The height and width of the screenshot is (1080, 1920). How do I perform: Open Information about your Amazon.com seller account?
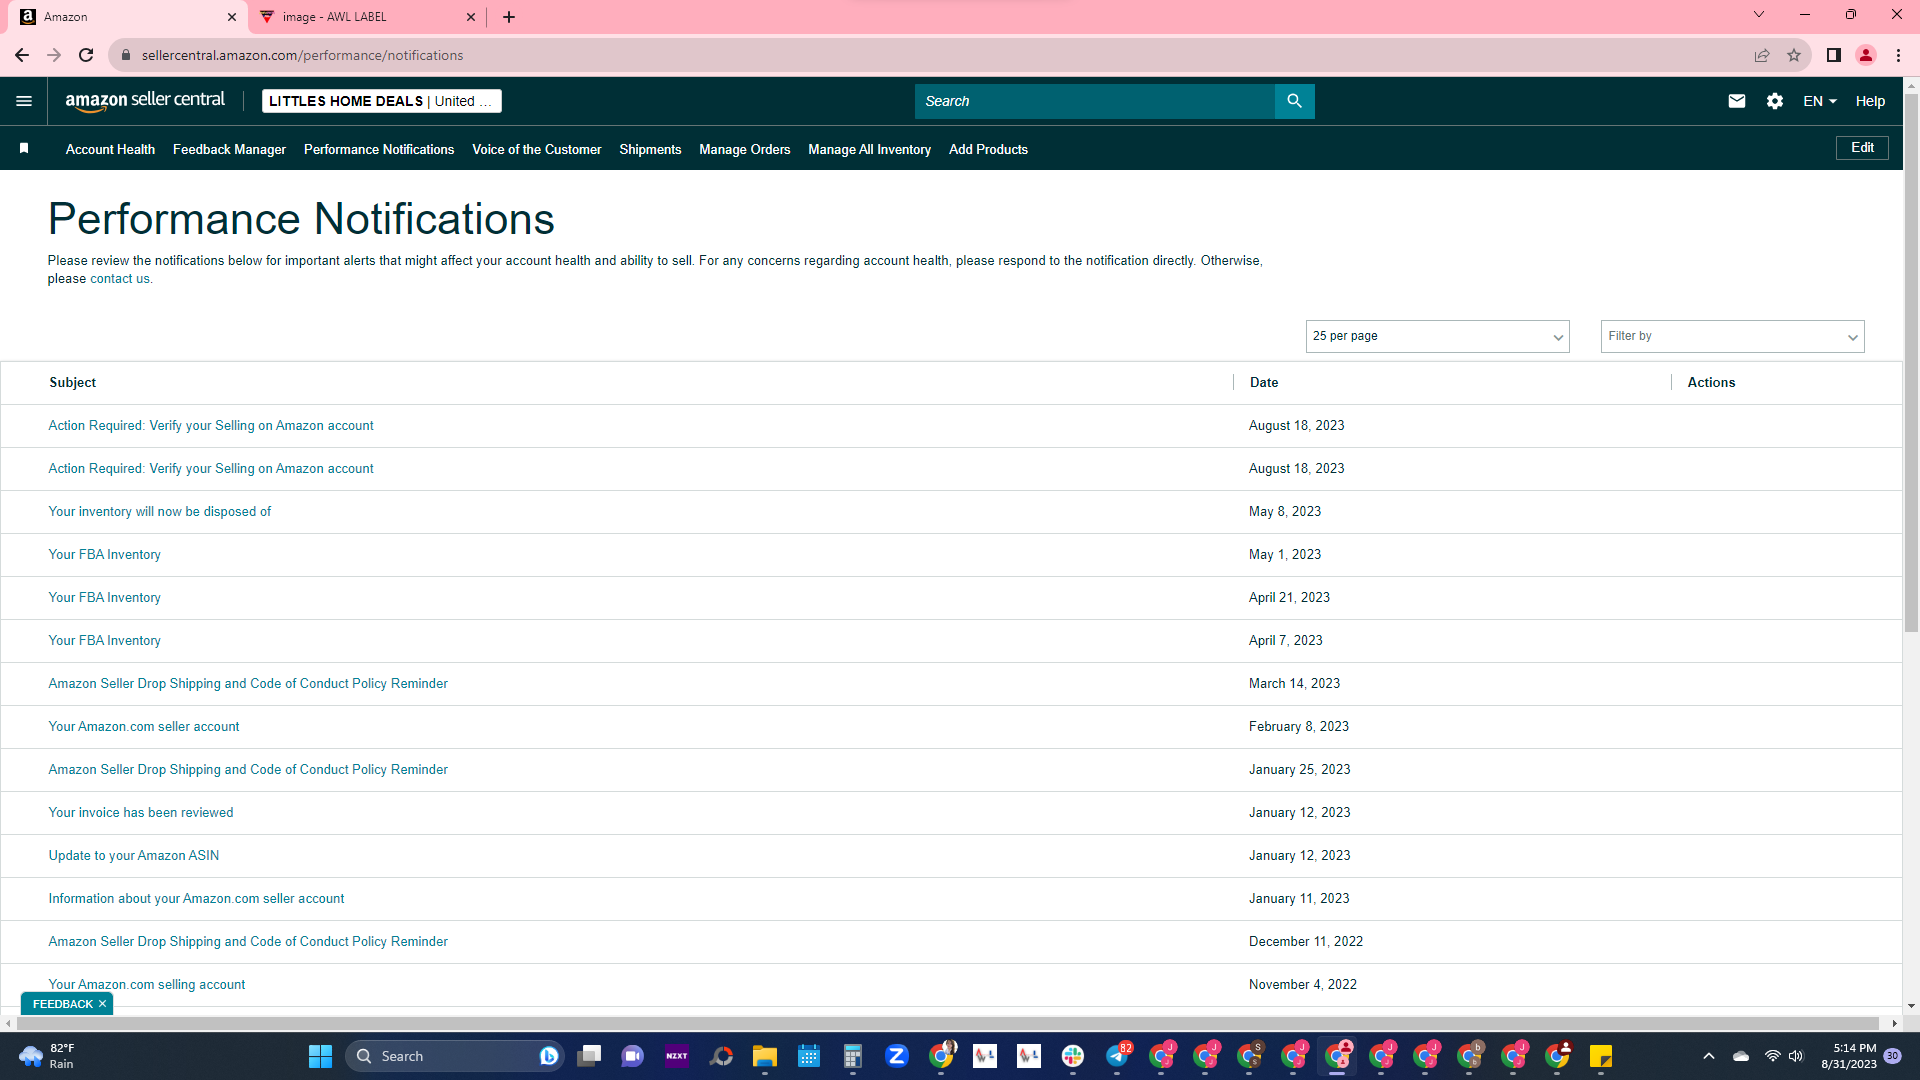(x=196, y=898)
